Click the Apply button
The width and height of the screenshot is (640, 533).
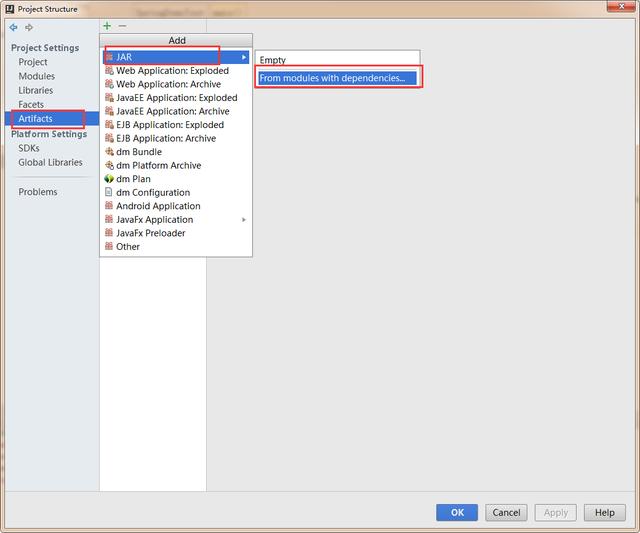pos(556,513)
